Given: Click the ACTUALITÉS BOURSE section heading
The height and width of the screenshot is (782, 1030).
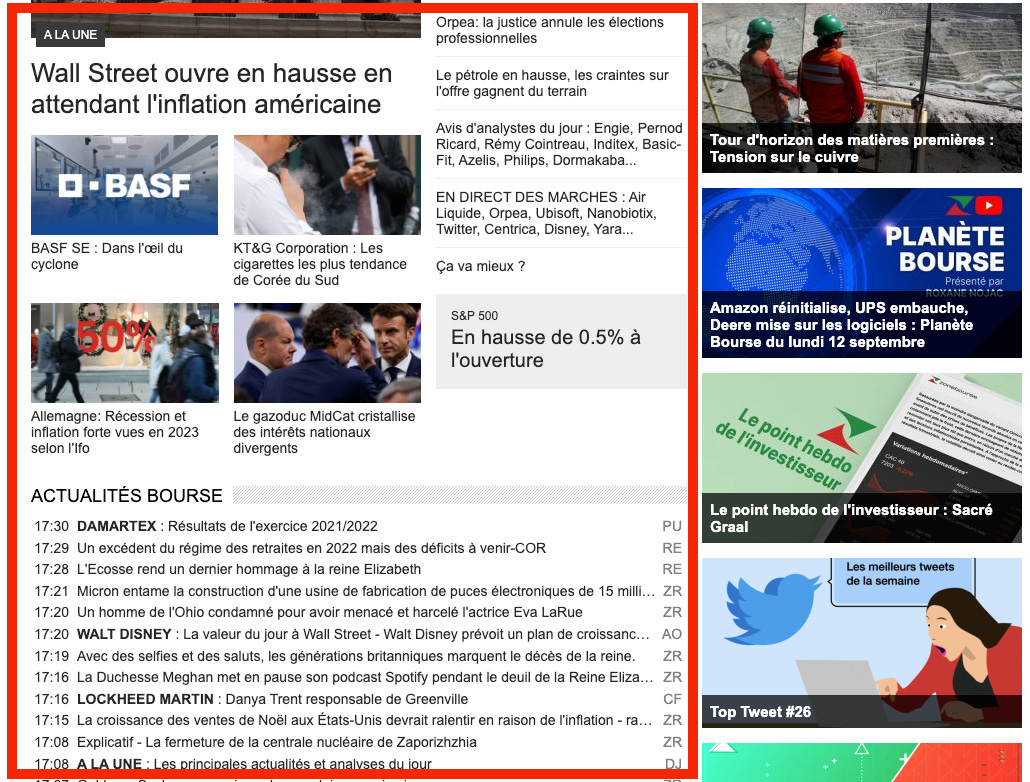Looking at the screenshot, I should [x=127, y=495].
